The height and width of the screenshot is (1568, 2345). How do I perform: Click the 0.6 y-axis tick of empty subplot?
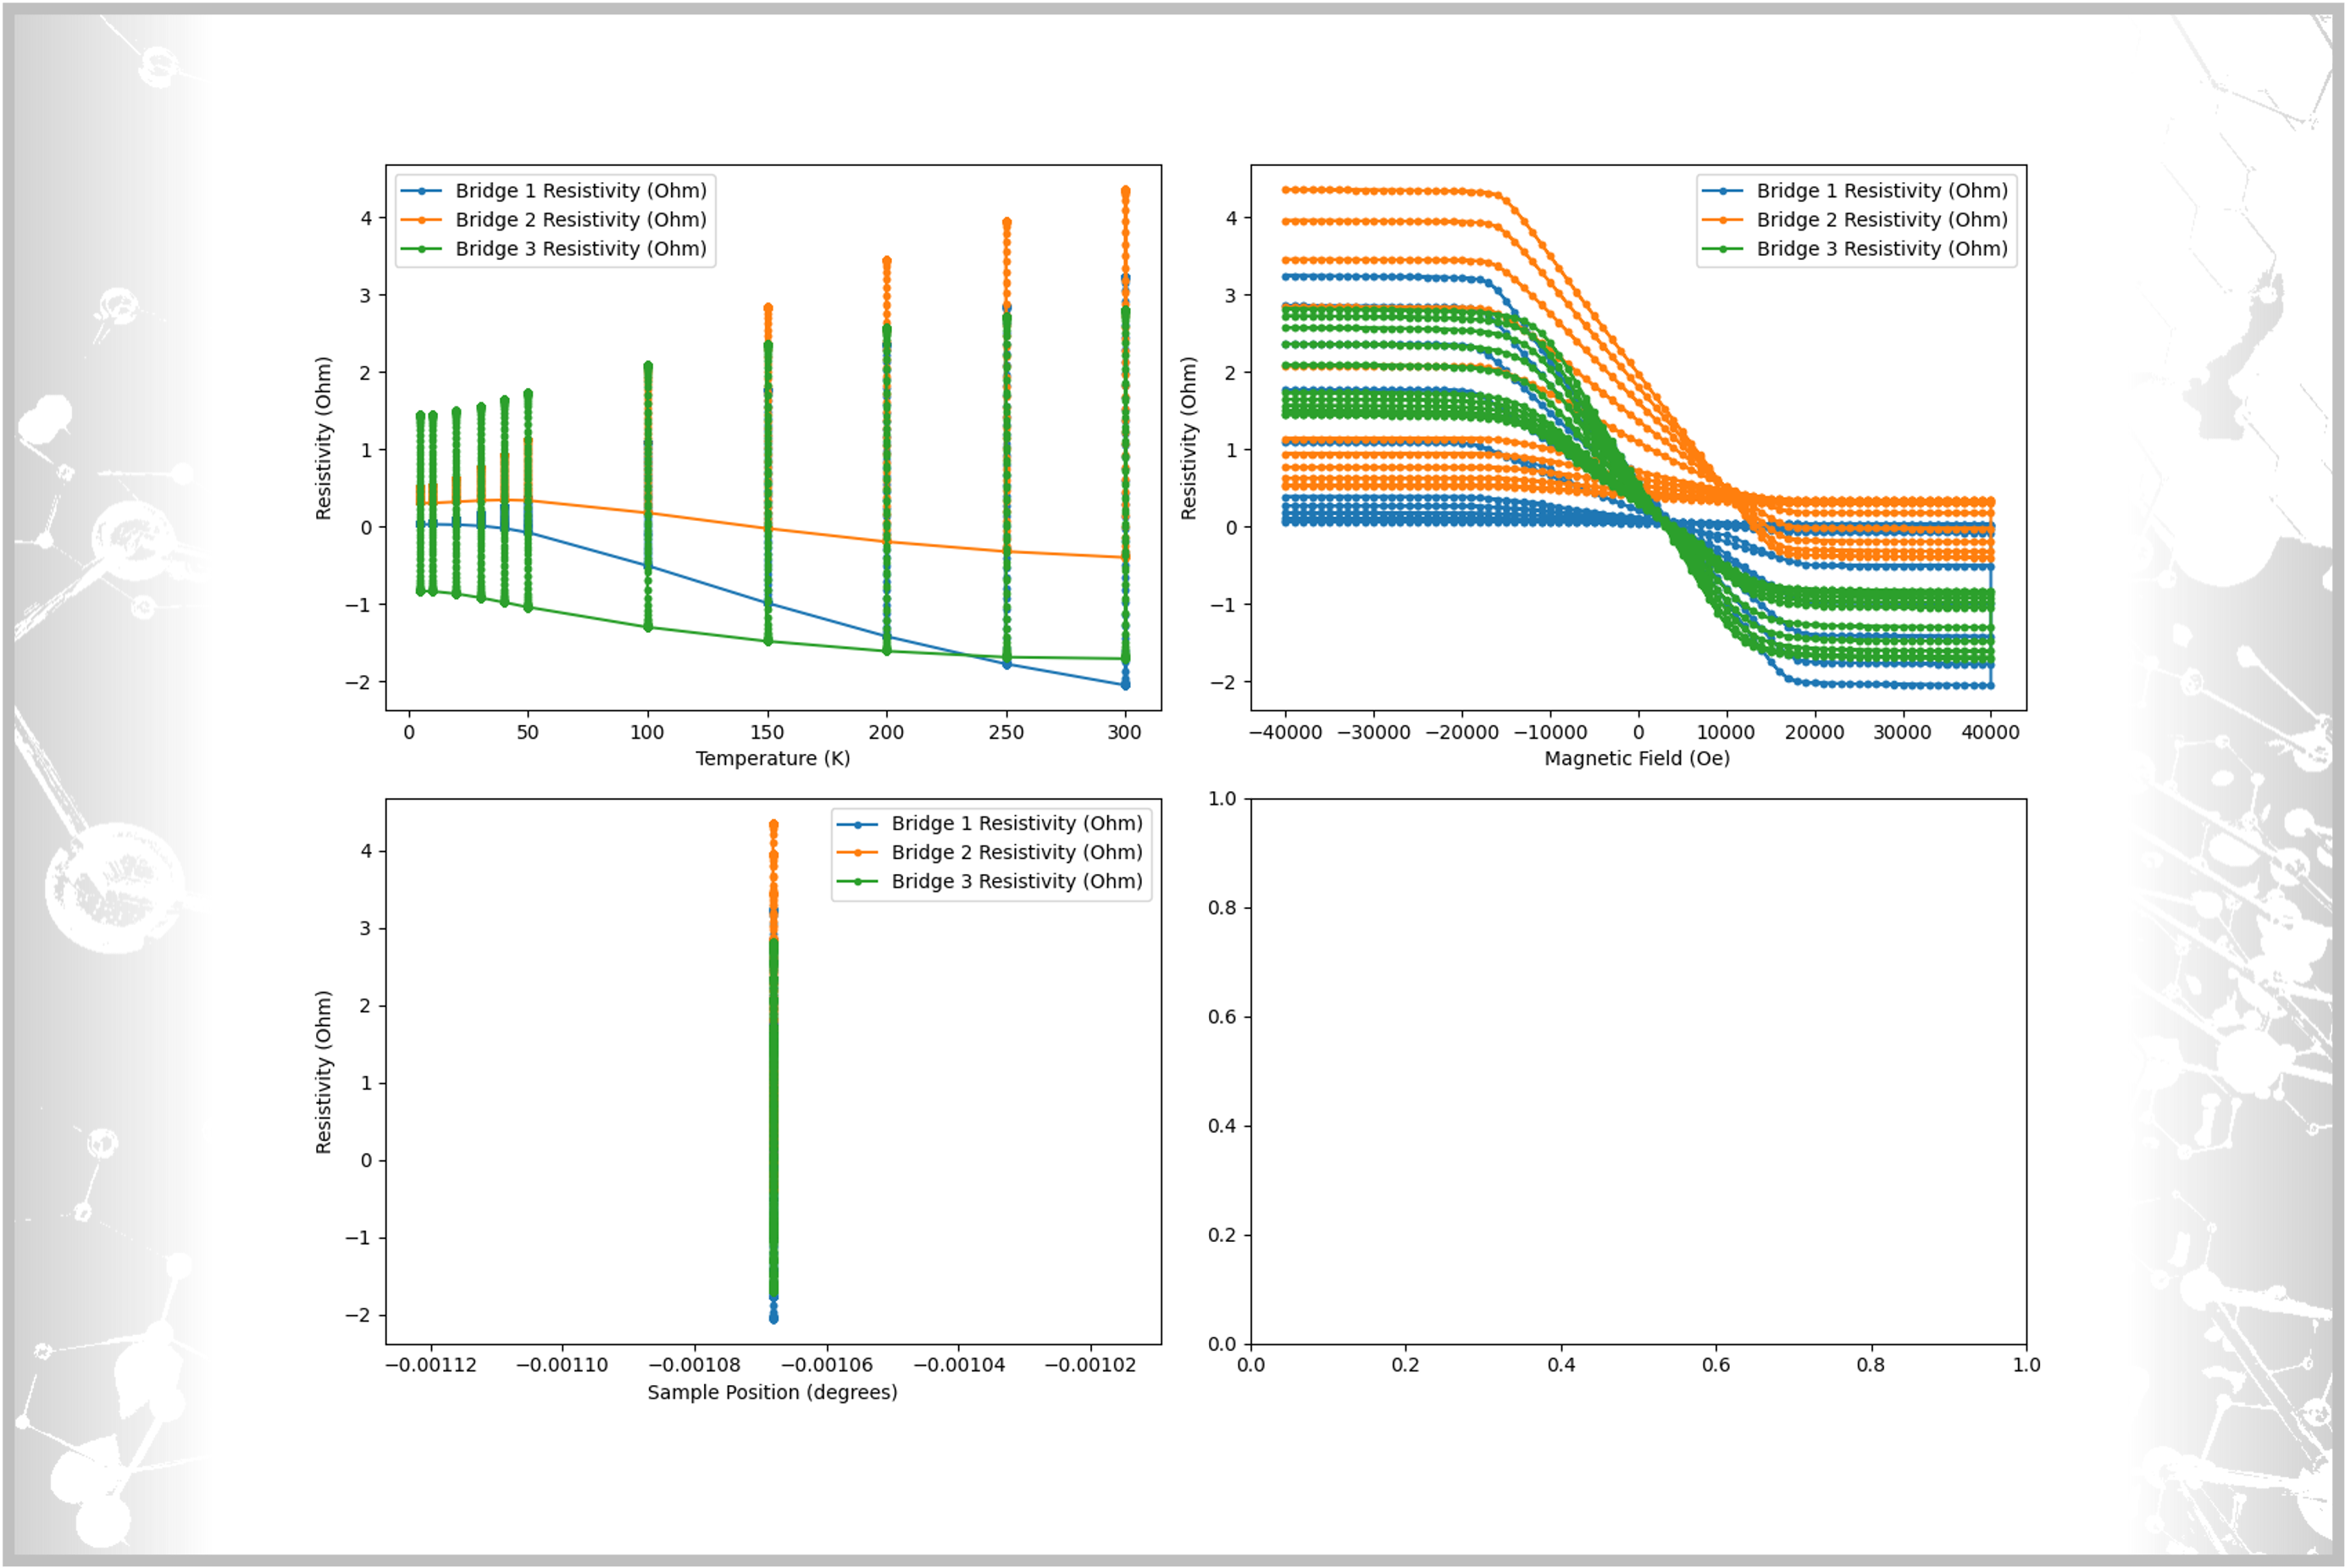click(x=1222, y=1017)
